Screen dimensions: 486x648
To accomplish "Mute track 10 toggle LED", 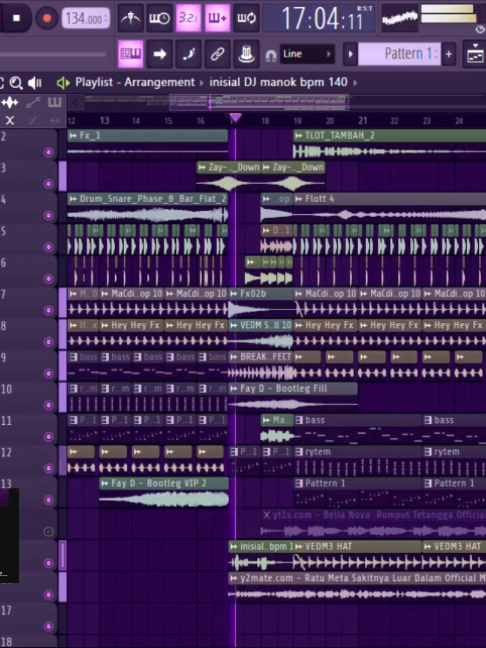I will coord(48,405).
